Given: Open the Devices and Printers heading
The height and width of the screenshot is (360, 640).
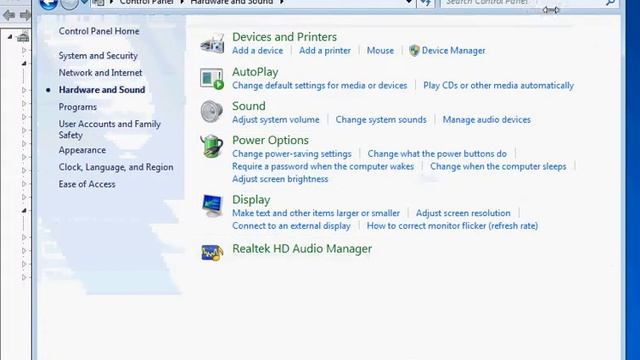Looking at the screenshot, I should coord(284,37).
